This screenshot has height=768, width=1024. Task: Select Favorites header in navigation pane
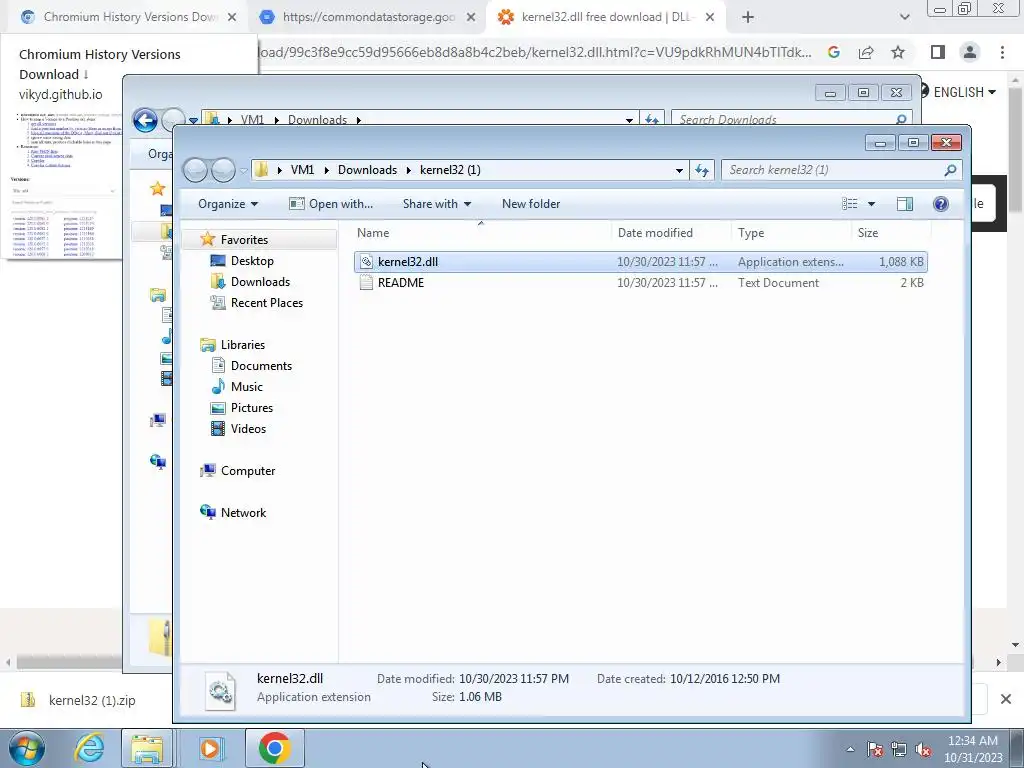point(244,240)
